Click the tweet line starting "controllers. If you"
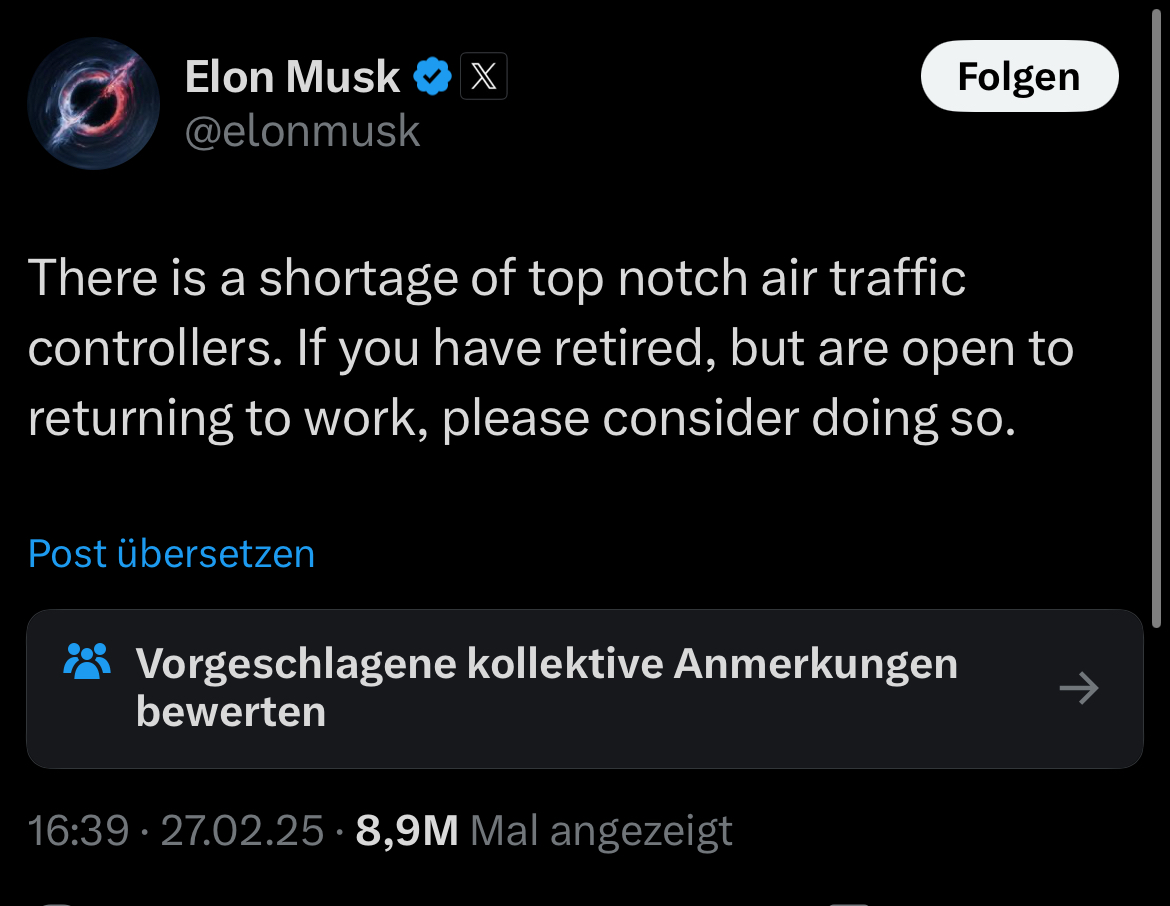Viewport: 1170px width, 906px height. pyautogui.click(x=550, y=349)
